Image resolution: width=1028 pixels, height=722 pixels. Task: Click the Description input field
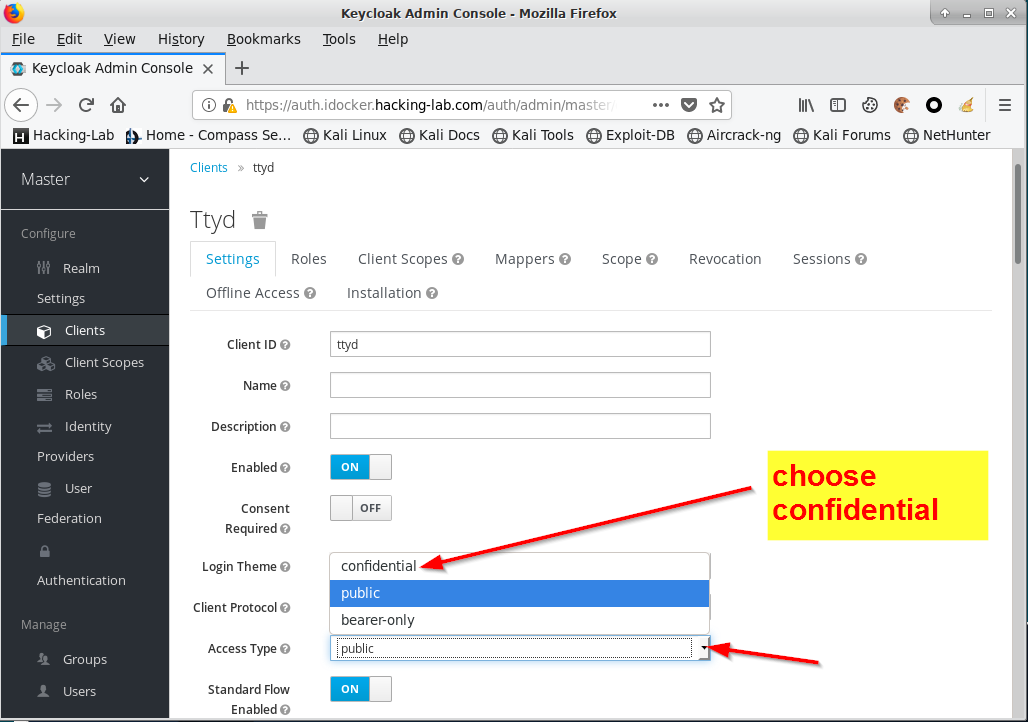[520, 426]
